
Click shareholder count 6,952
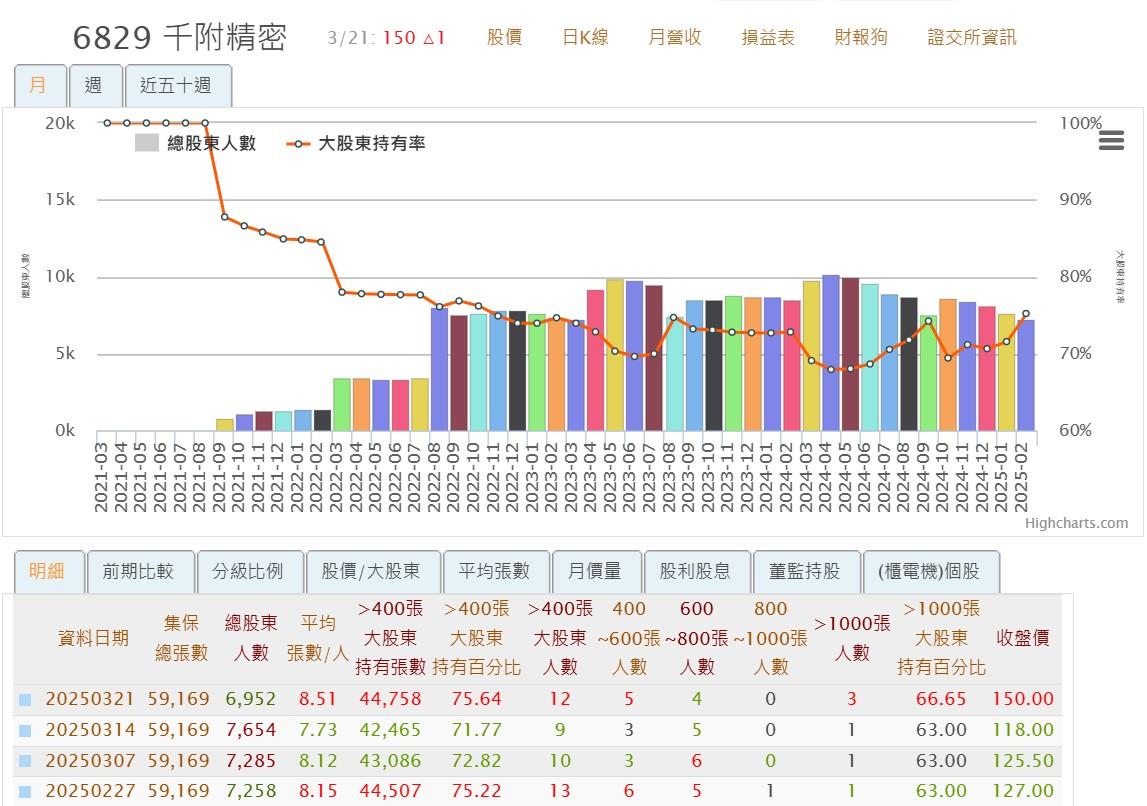(251, 699)
